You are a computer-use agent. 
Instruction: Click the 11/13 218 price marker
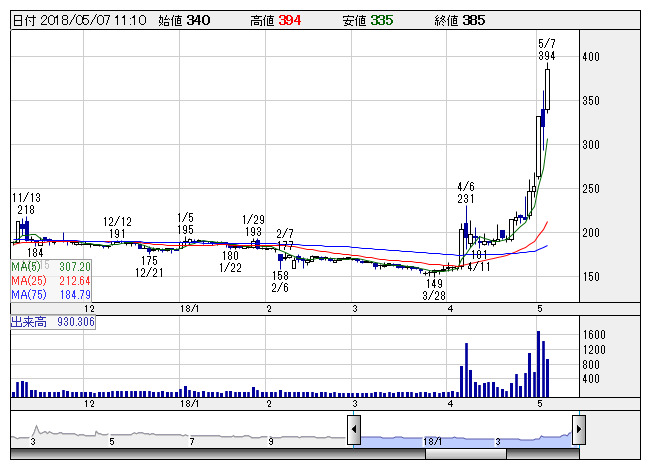25,203
